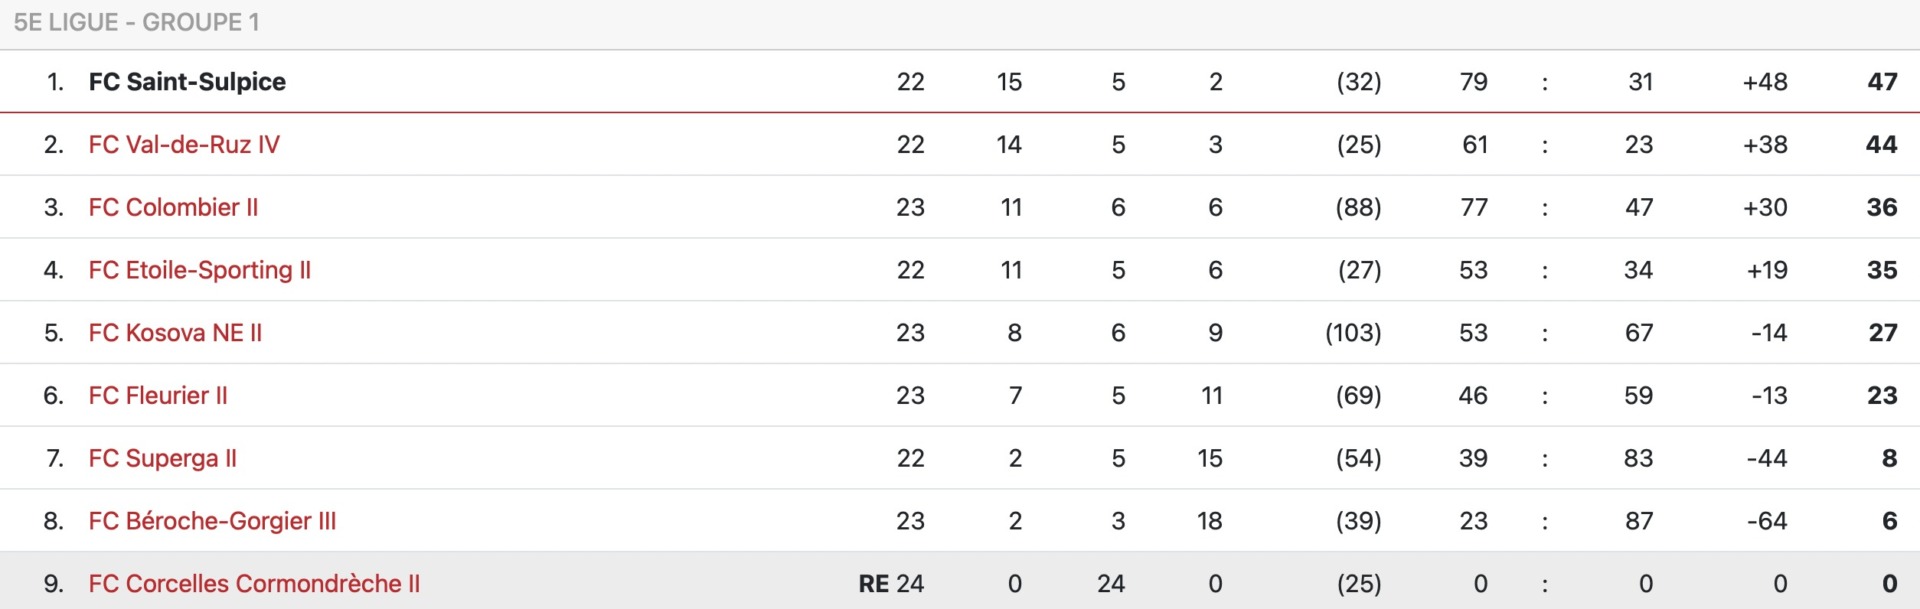Open FC Superga II team link
Screen dimensions: 1920x609
pyautogui.click(x=163, y=459)
